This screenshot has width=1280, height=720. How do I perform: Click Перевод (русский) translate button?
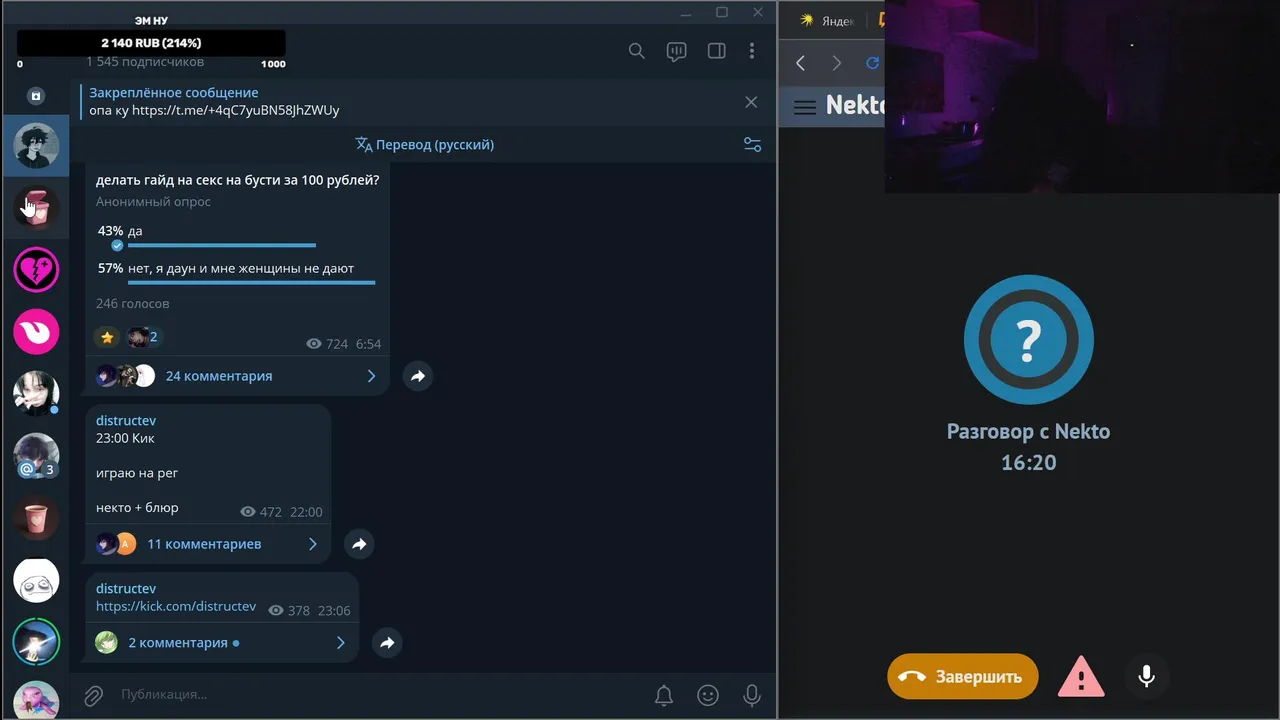(x=425, y=145)
